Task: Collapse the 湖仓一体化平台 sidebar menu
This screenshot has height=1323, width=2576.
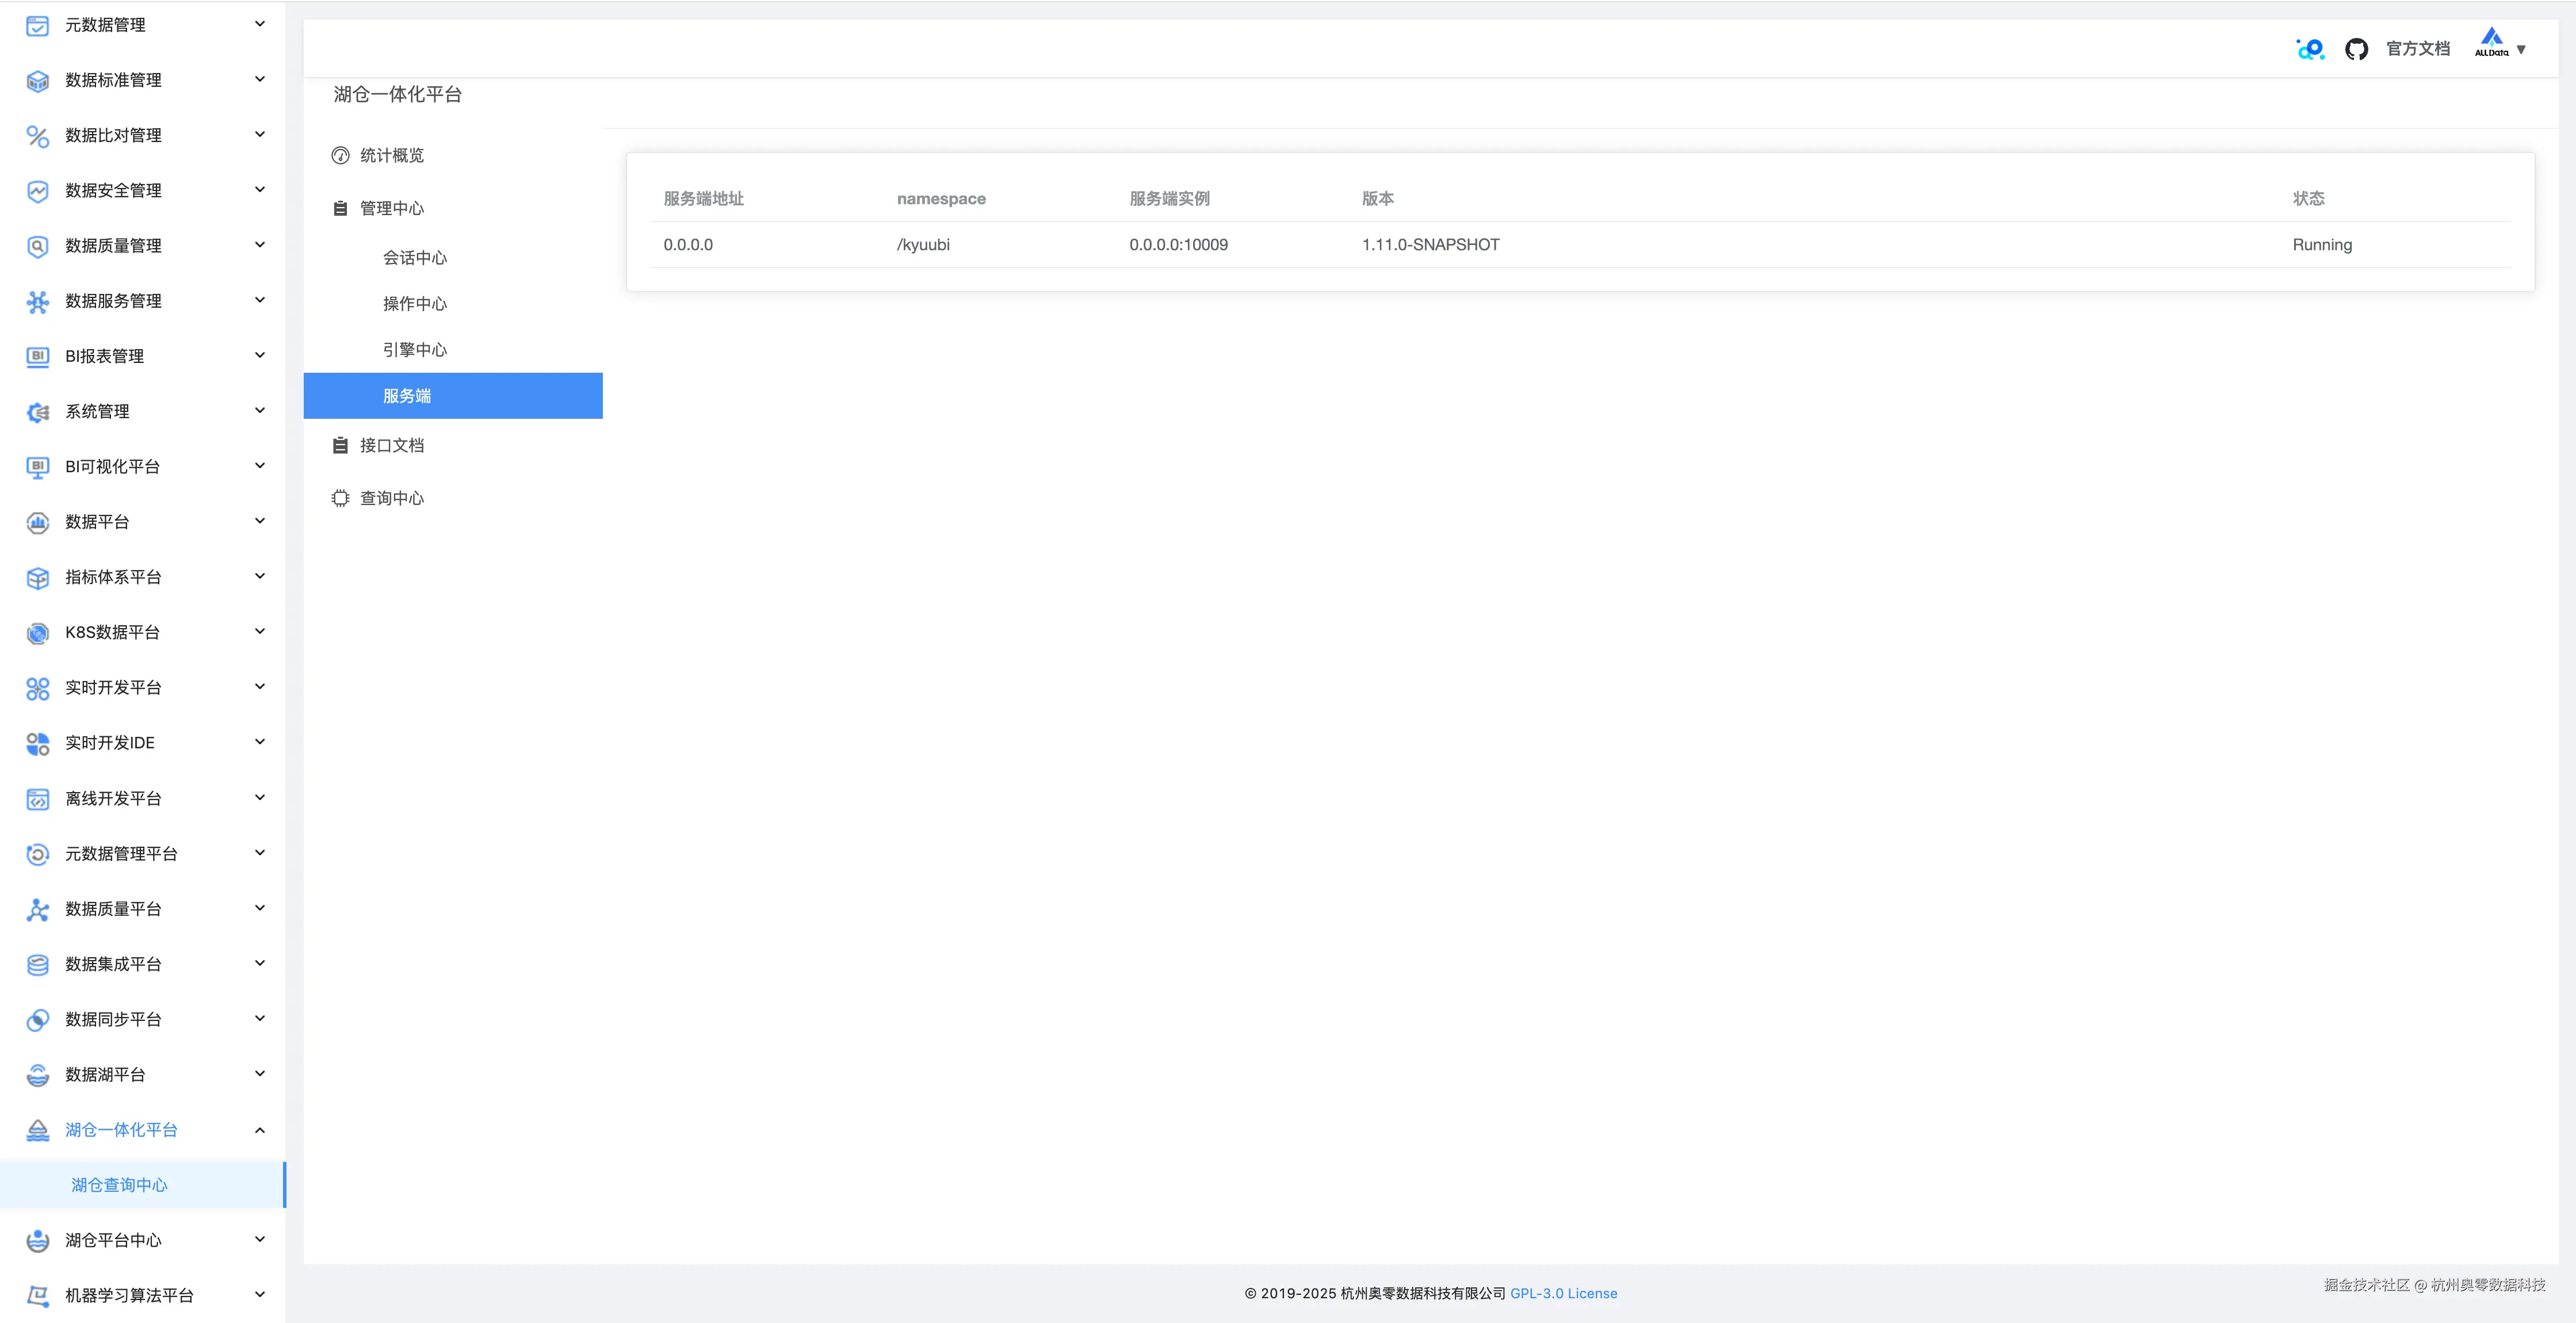Action: [259, 1130]
